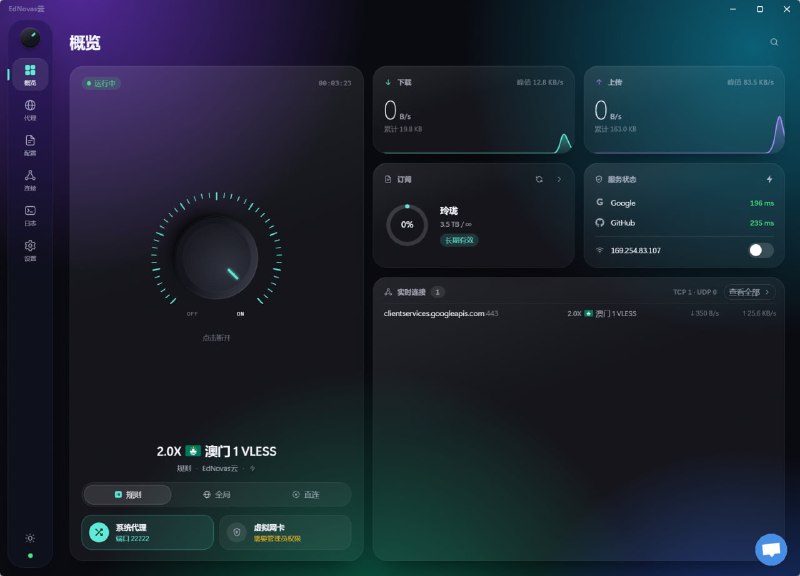Click the GitHub icon in 服务状态 card
This screenshot has width=800, height=576.
coord(599,222)
